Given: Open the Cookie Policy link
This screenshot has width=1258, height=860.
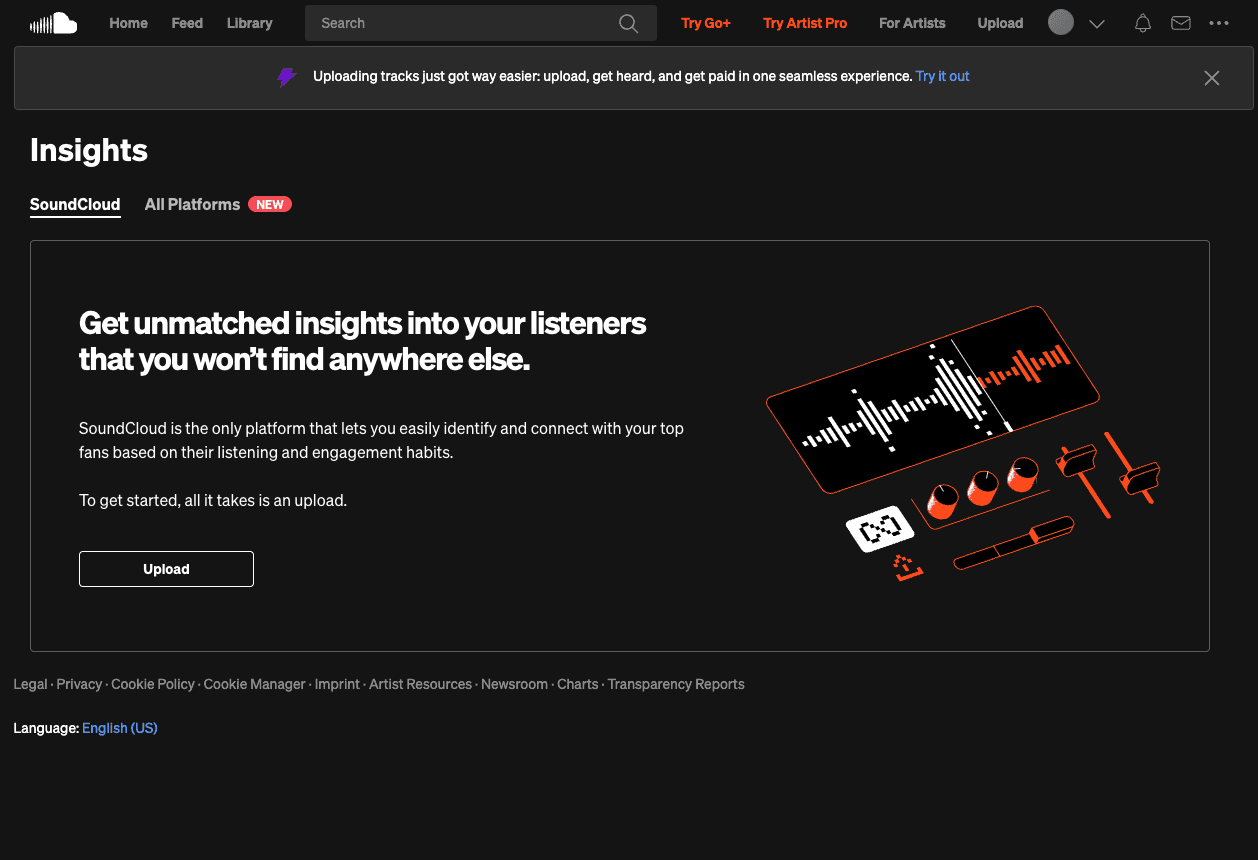Looking at the screenshot, I should pyautogui.click(x=153, y=684).
